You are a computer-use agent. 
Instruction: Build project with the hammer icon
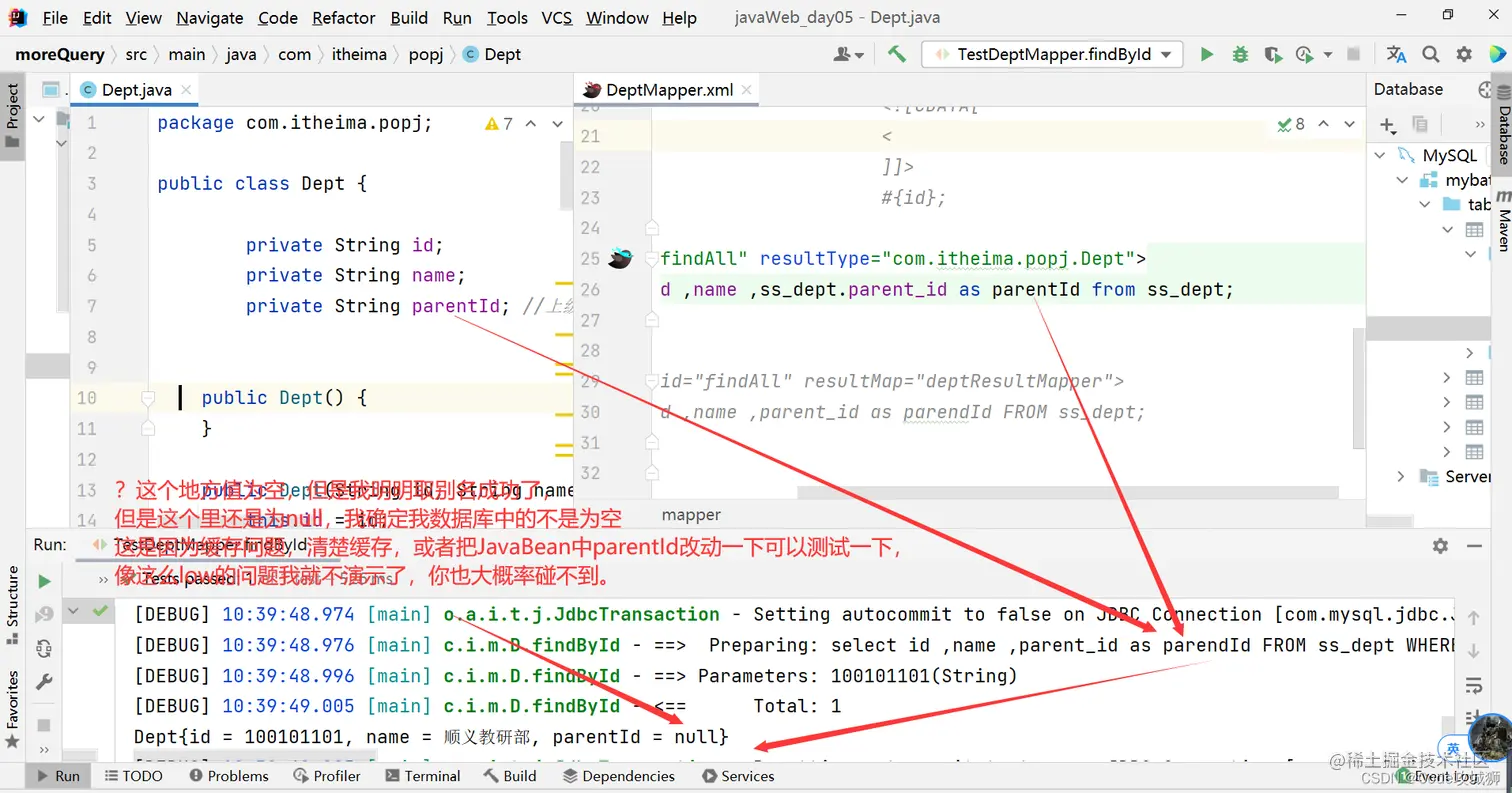(x=896, y=54)
